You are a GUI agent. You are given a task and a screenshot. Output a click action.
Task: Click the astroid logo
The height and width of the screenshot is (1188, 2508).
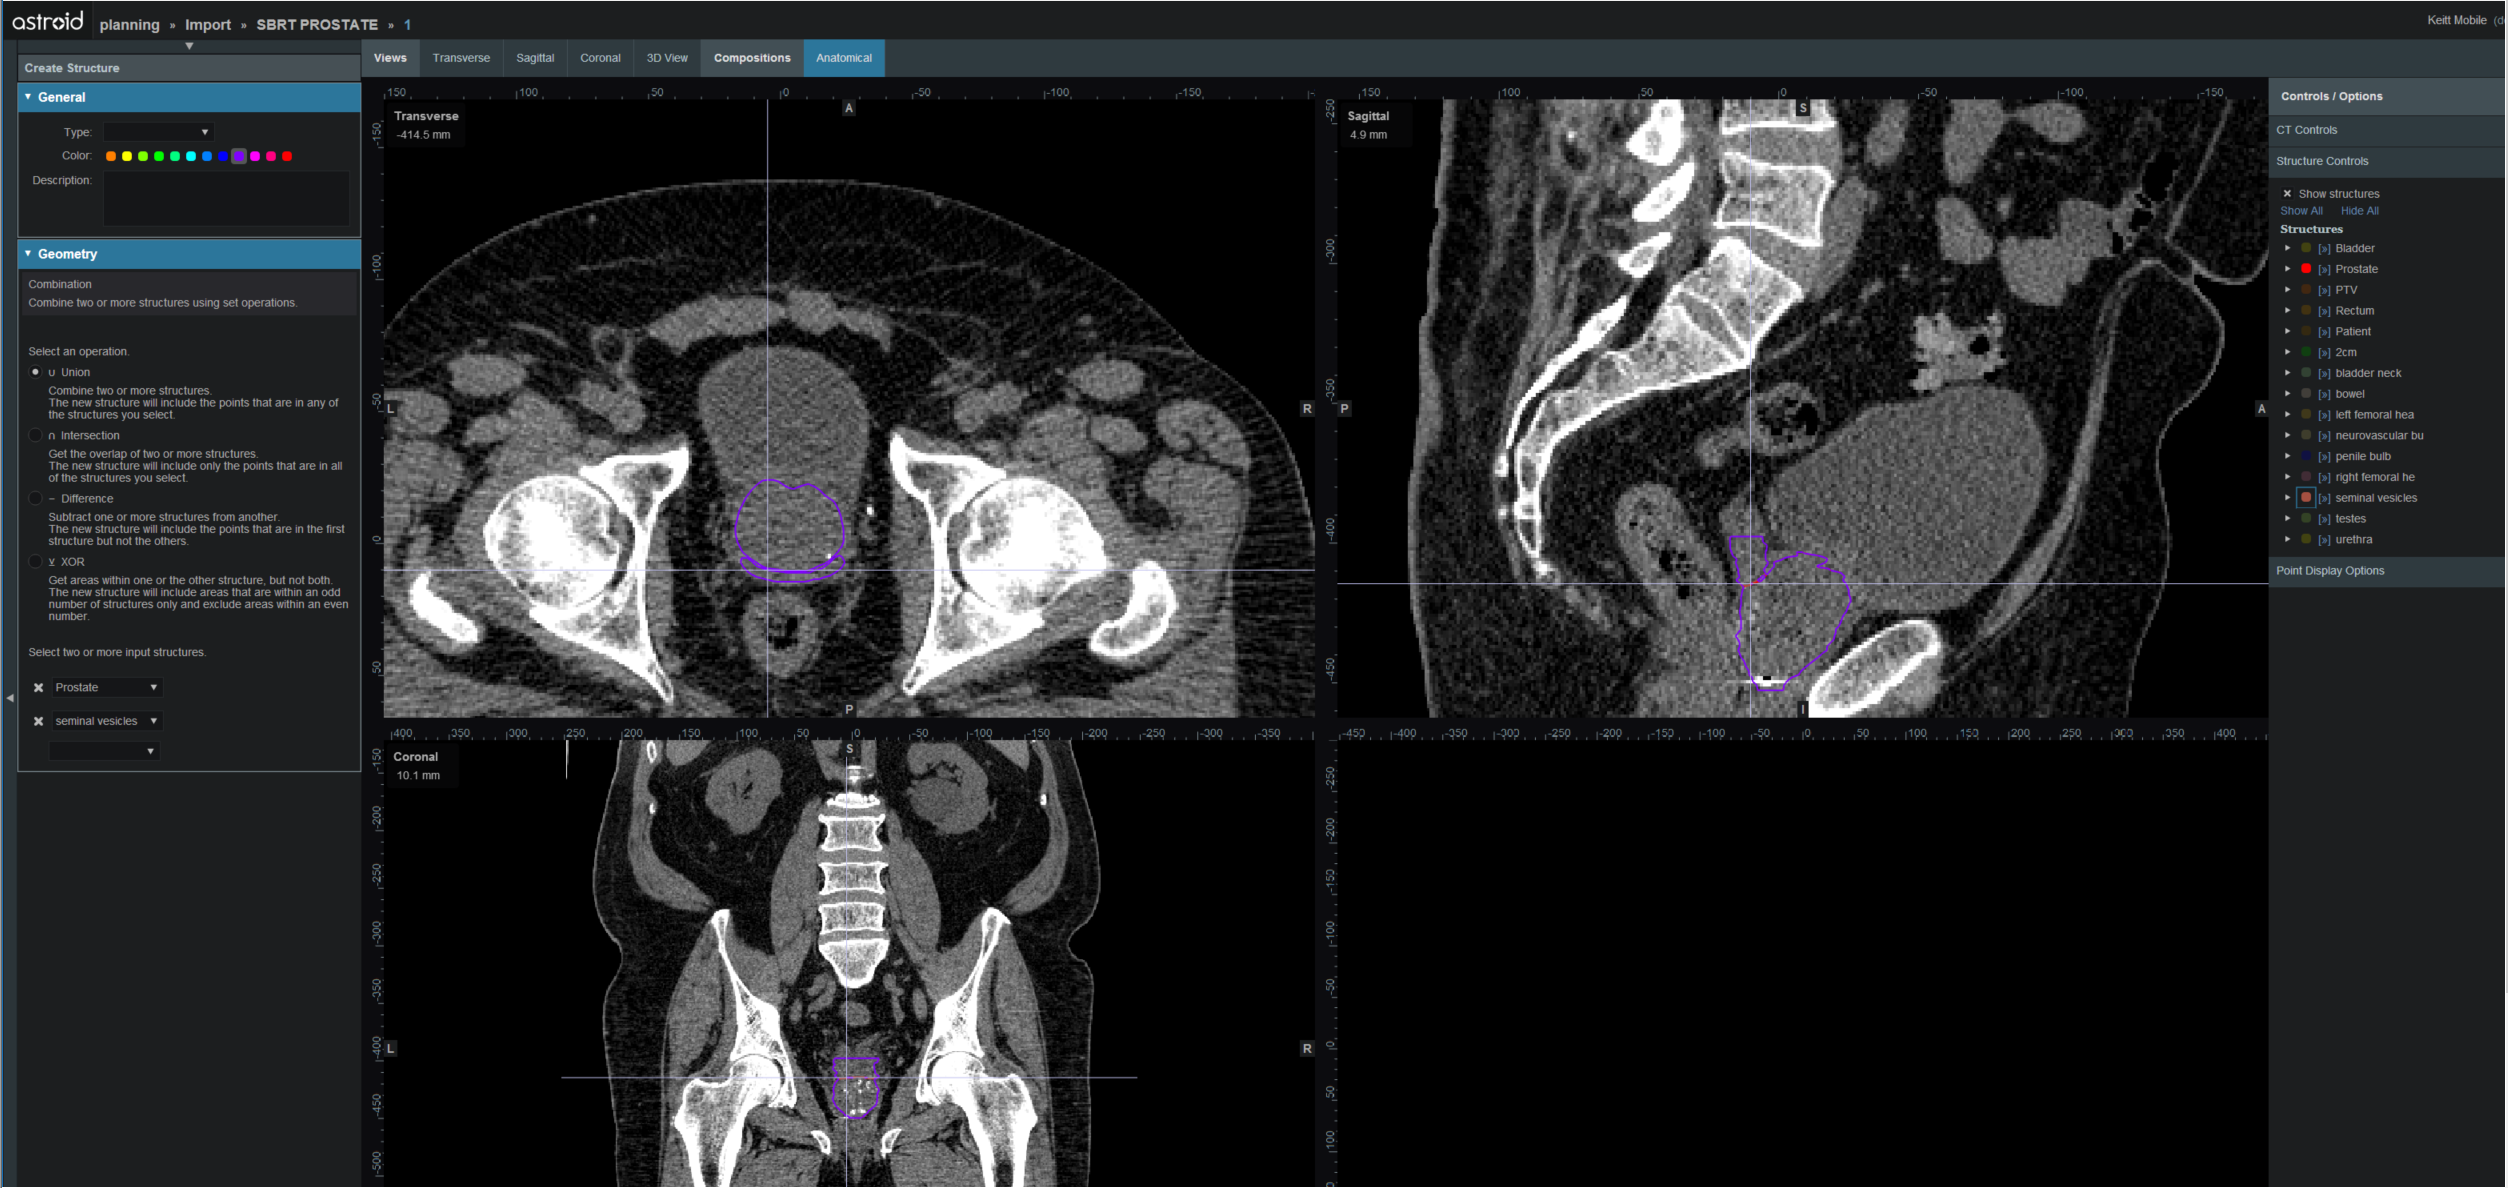pyautogui.click(x=47, y=21)
